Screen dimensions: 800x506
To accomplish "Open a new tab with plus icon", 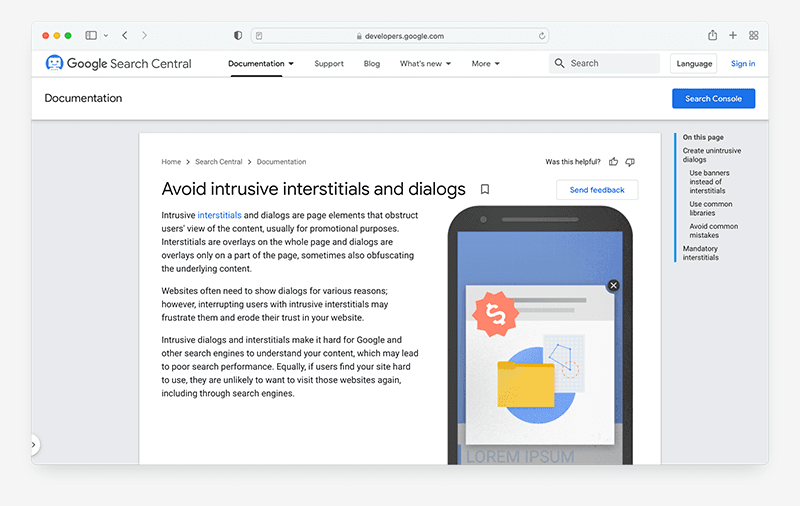I will click(x=733, y=35).
